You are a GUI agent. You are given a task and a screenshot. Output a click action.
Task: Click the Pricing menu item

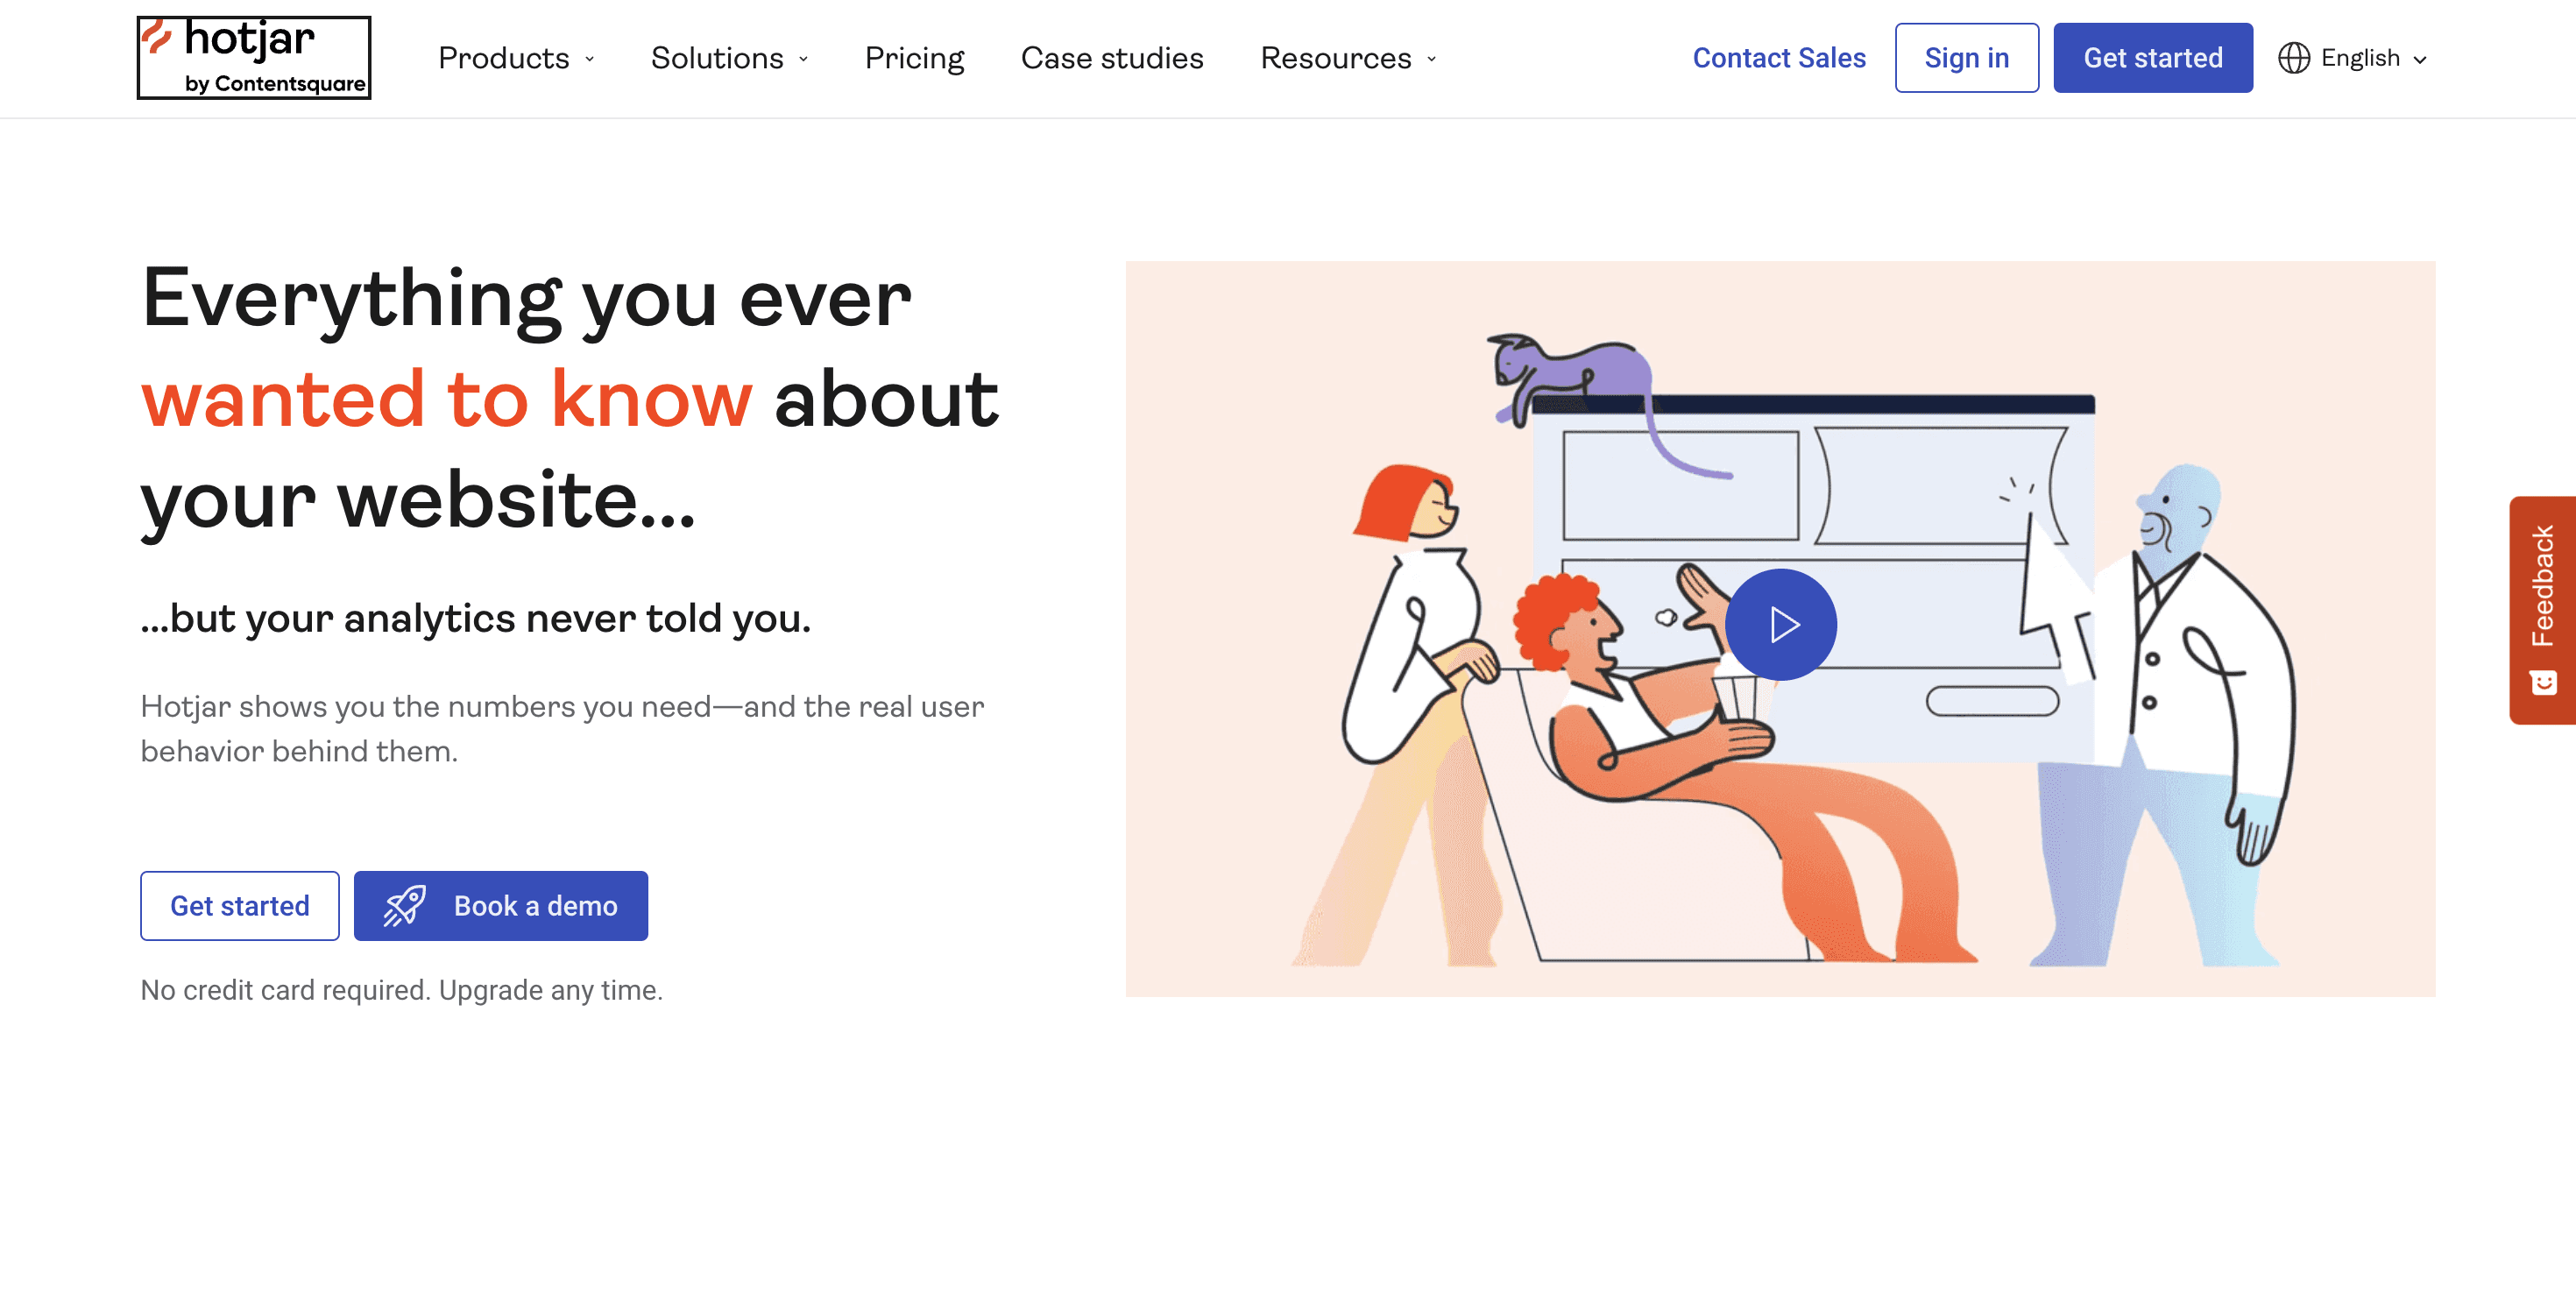click(915, 57)
